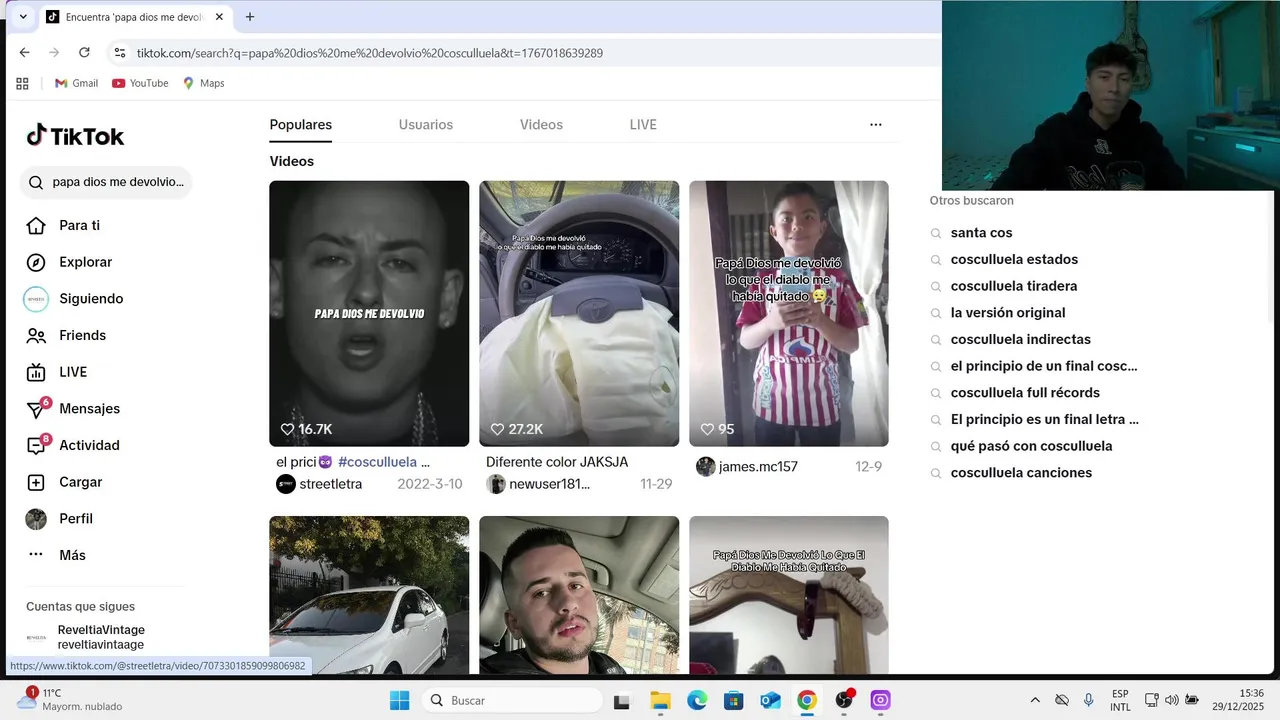Select suggestion 'cosculluela tiradera'
The width and height of the screenshot is (1280, 720).
(1014, 286)
